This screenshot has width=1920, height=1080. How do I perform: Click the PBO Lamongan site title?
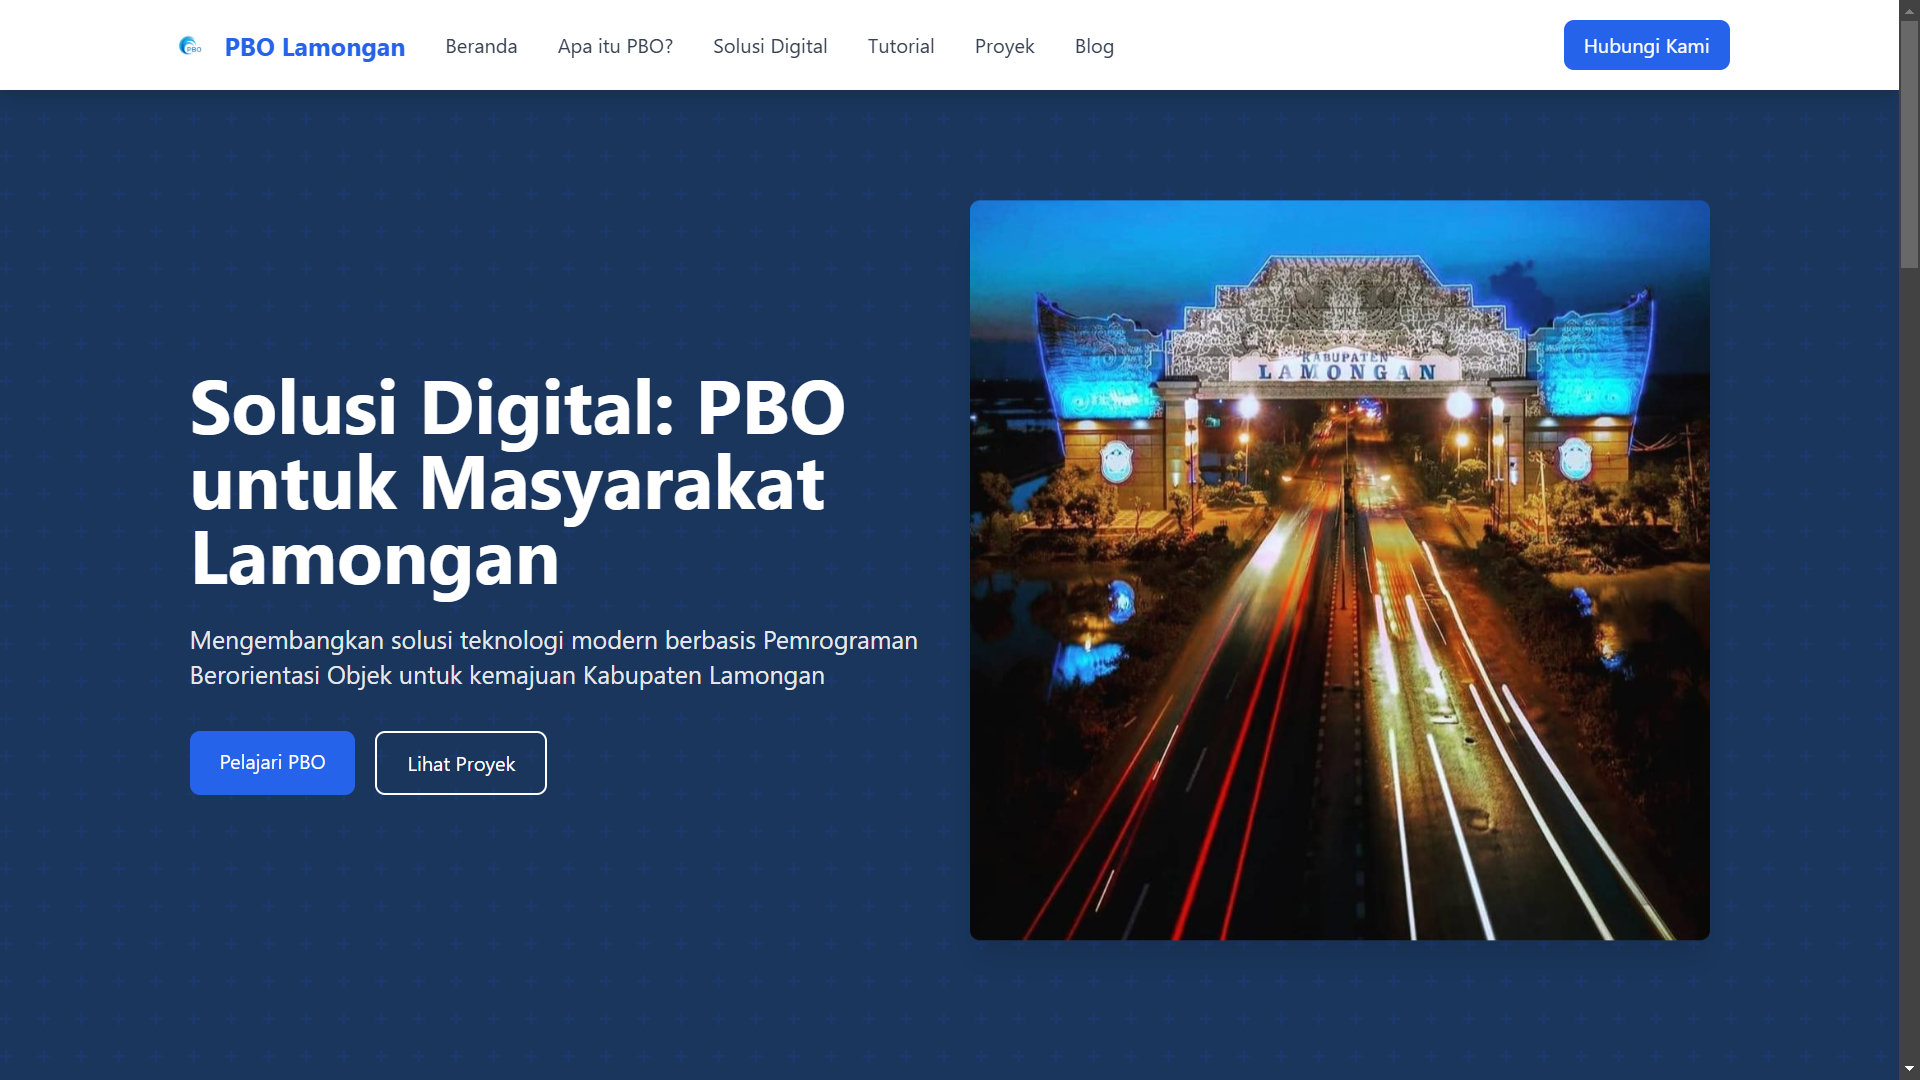(x=315, y=47)
